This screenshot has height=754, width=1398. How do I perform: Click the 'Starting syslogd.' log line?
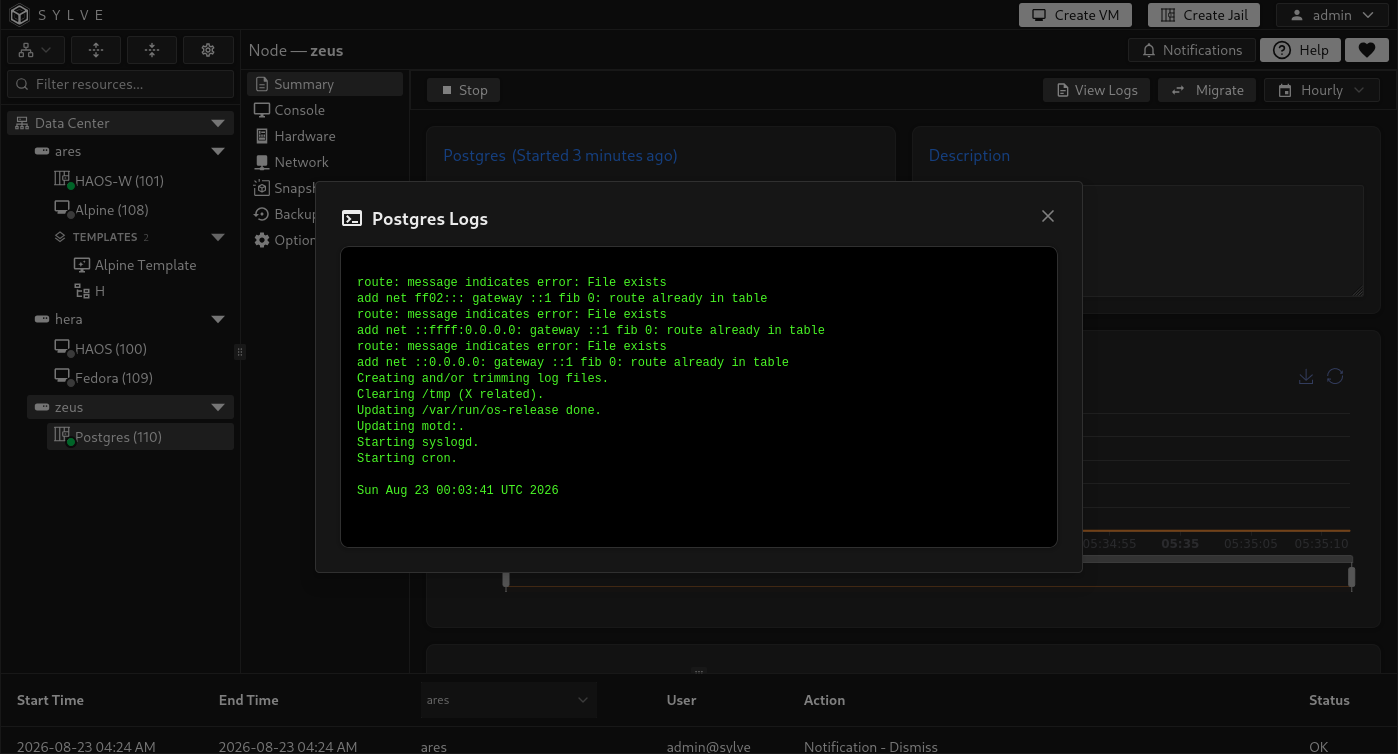click(418, 442)
